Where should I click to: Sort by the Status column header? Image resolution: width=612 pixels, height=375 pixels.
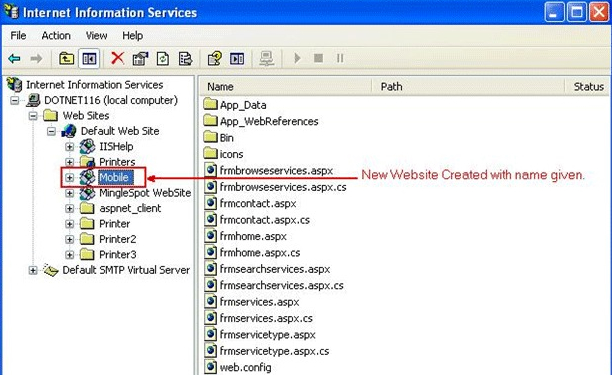[x=588, y=87]
